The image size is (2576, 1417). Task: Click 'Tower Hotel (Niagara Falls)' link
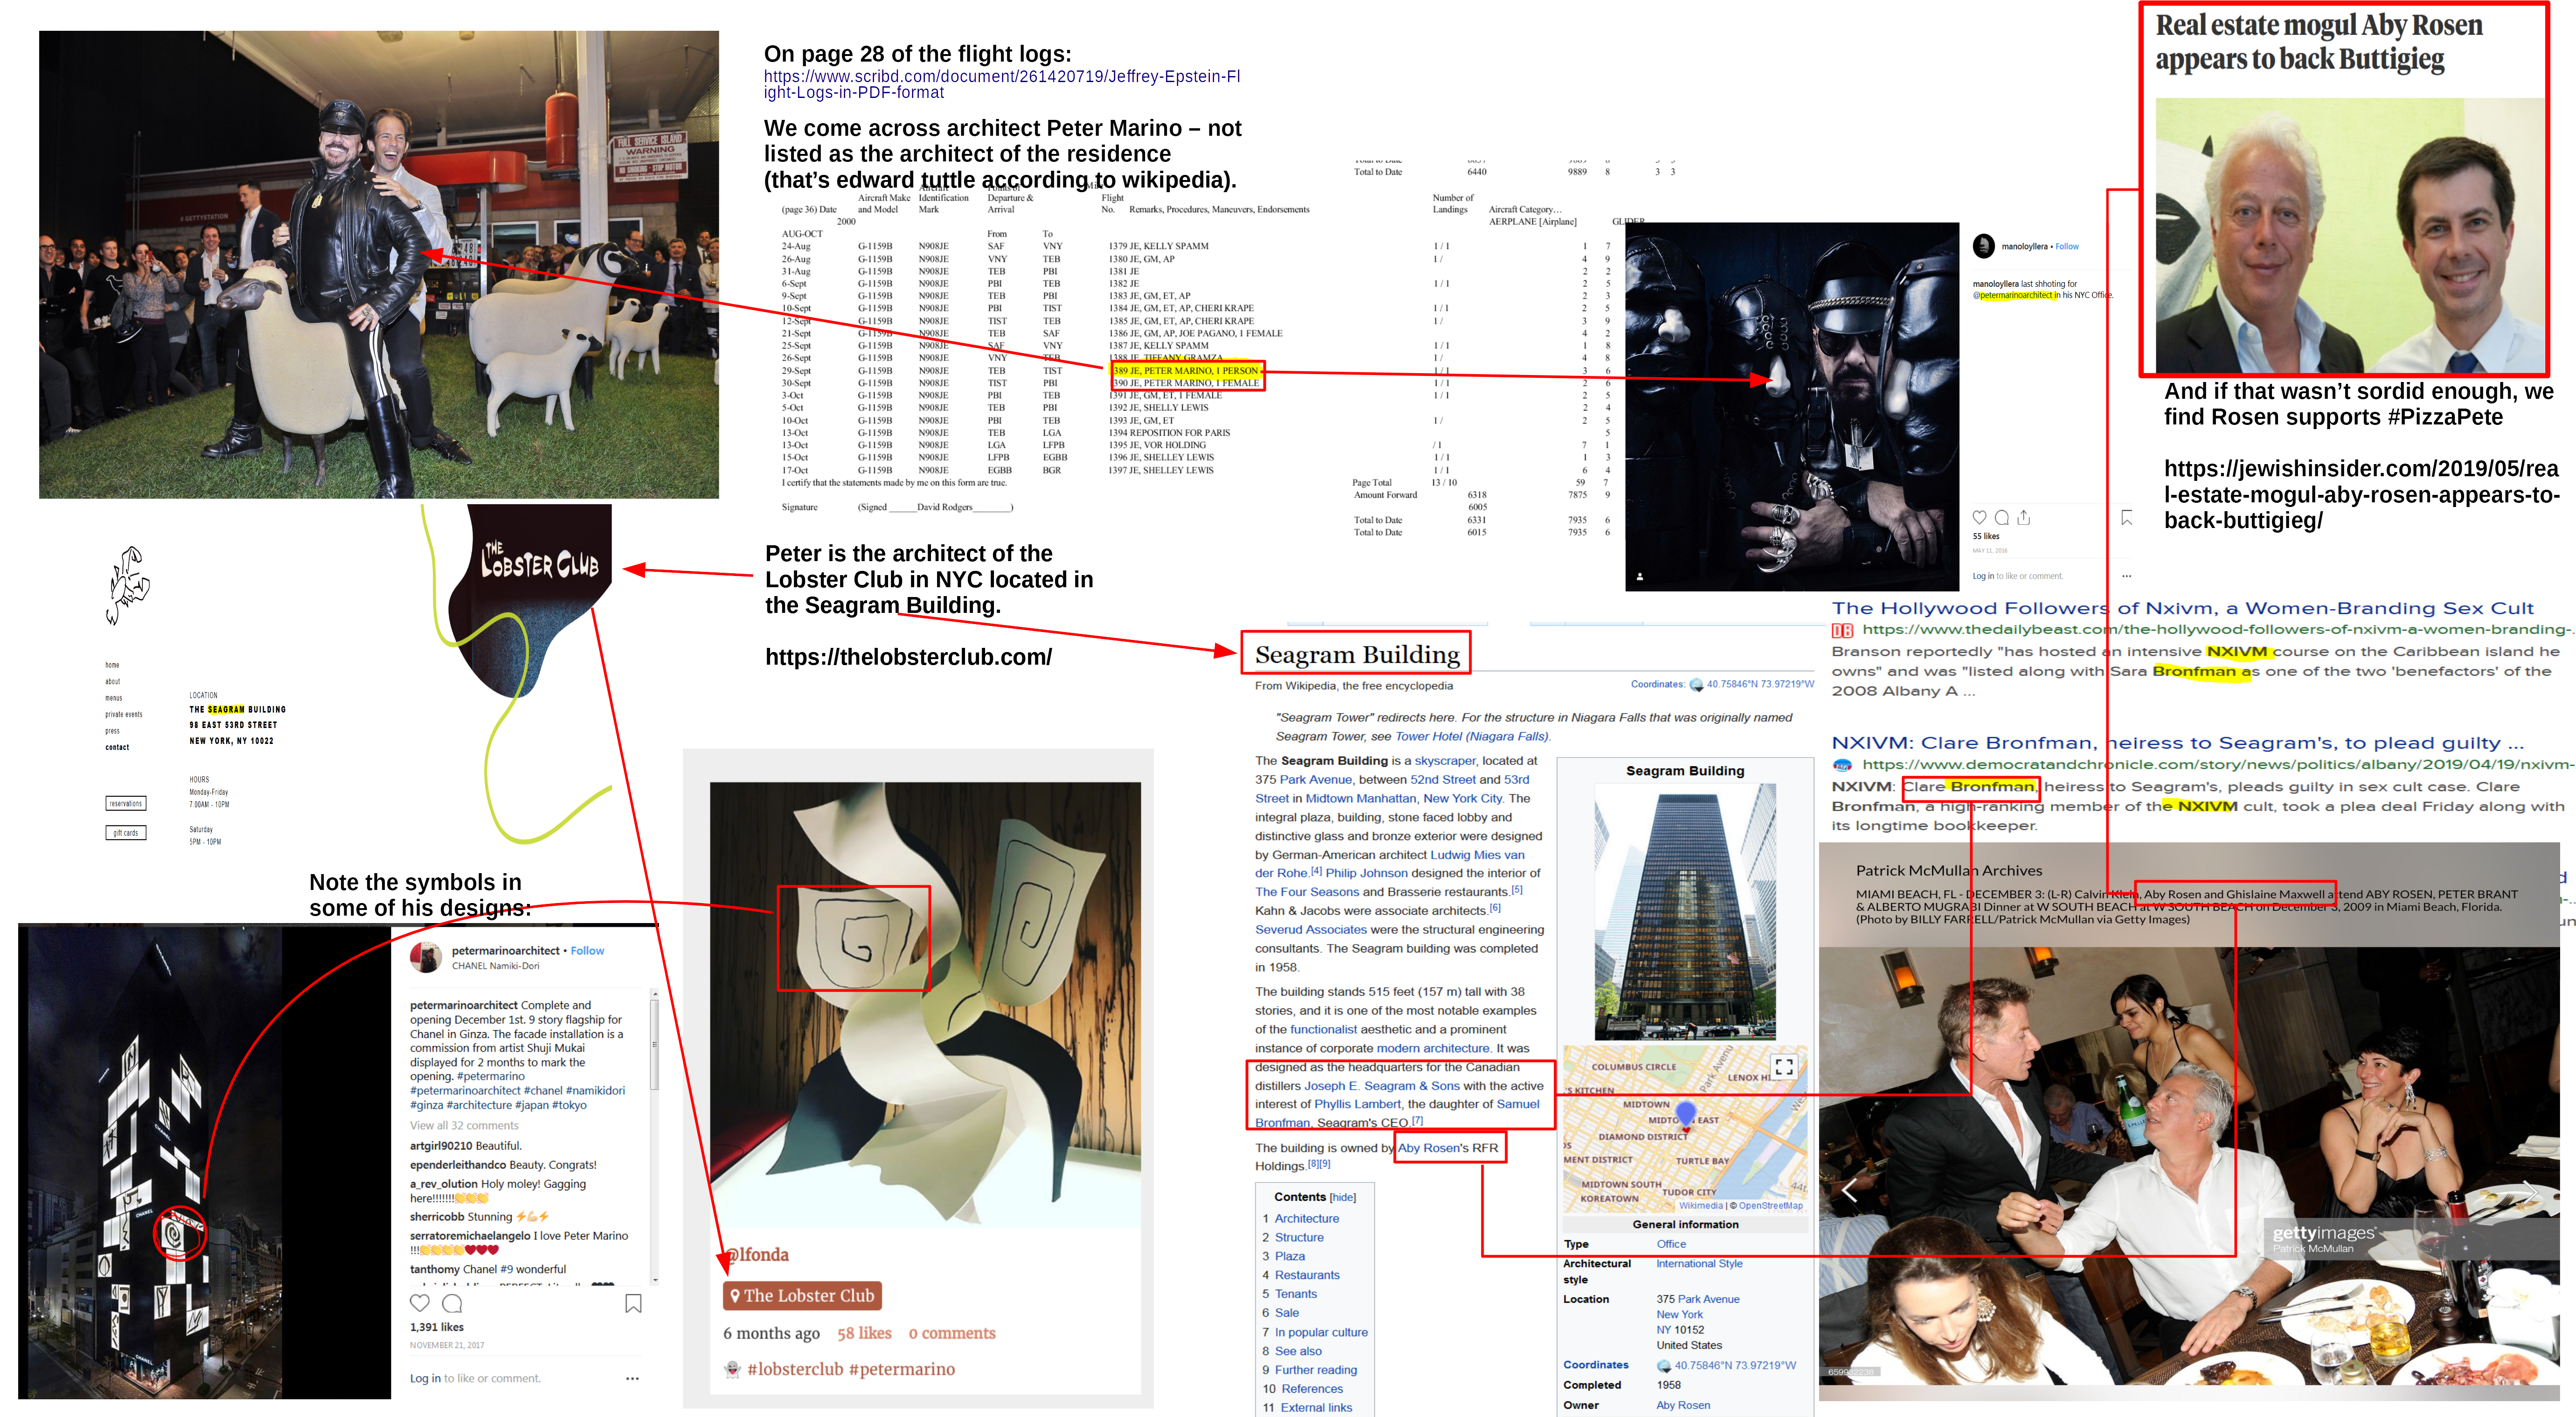1471,736
